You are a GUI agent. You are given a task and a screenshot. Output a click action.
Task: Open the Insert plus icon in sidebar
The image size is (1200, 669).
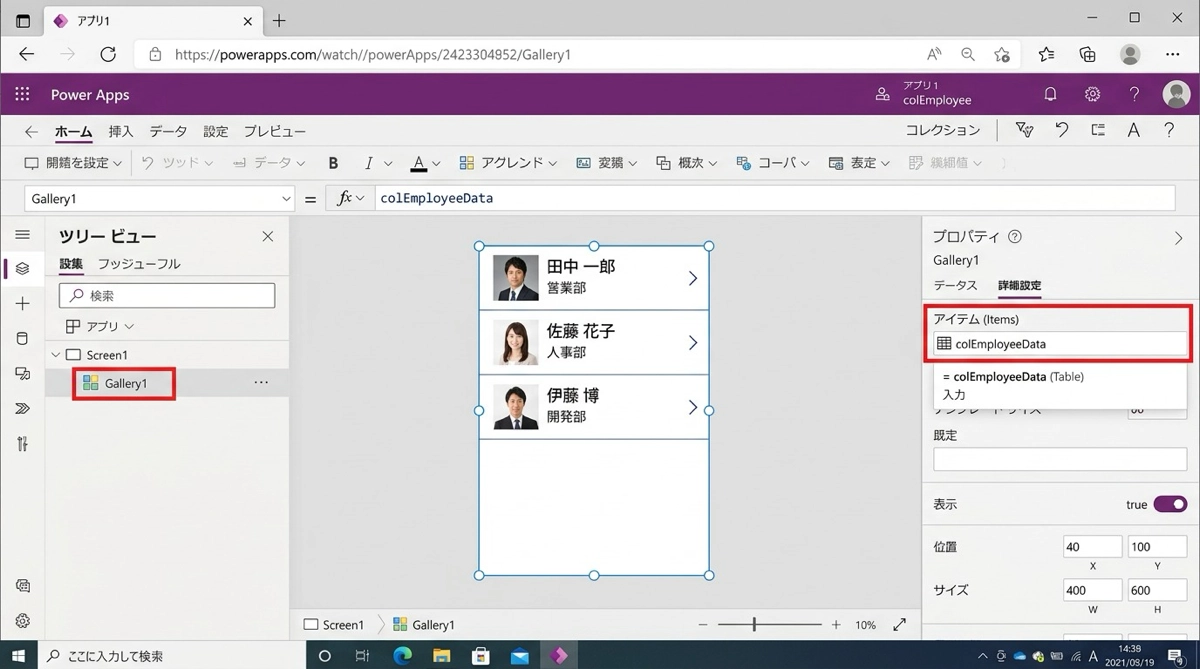point(23,304)
